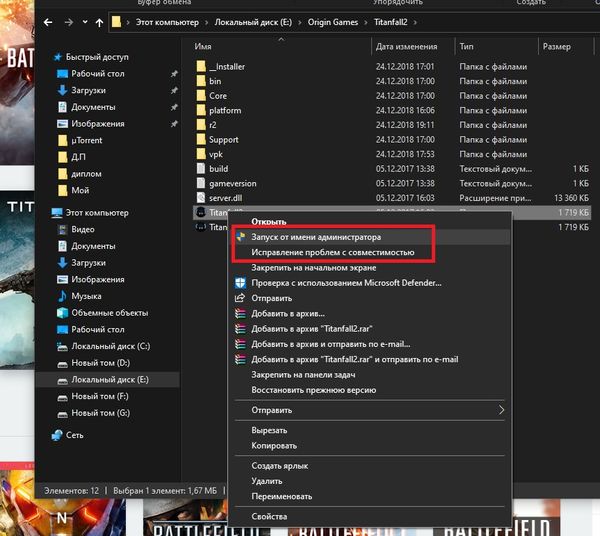The height and width of the screenshot is (536, 600).
Task: Select the gameversion text file
Action: (233, 184)
